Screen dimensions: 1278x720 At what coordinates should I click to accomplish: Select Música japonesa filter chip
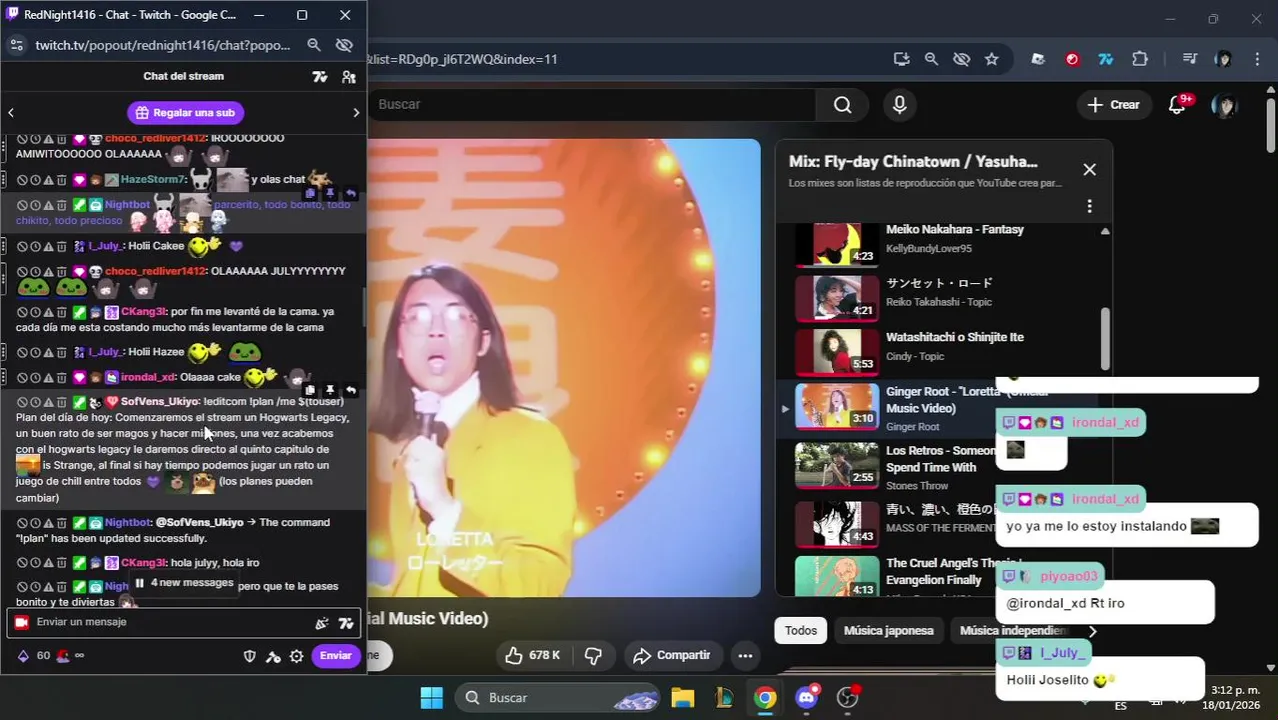pos(889,631)
